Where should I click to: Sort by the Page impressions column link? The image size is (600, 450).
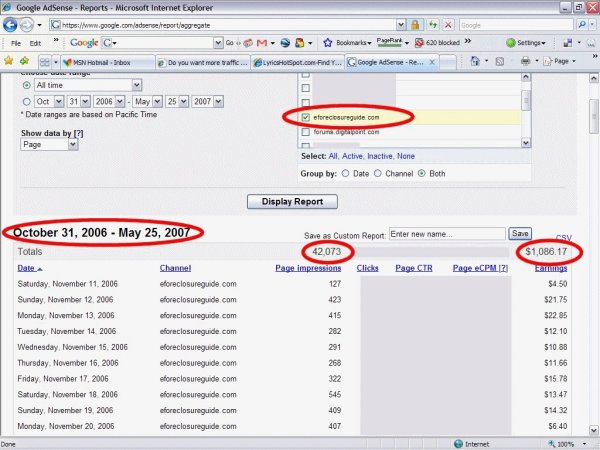(308, 268)
